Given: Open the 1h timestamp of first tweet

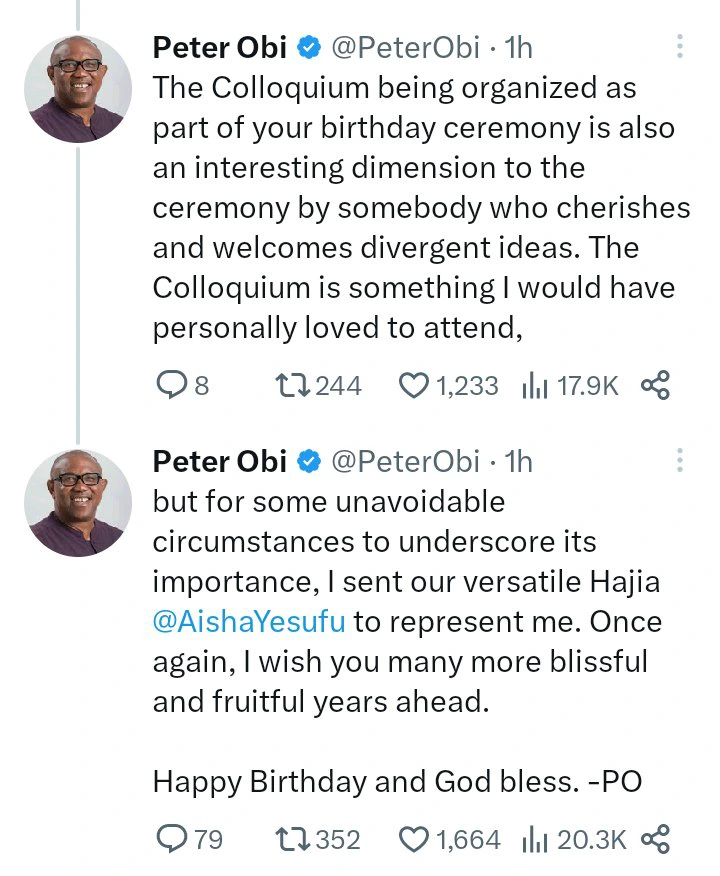Looking at the screenshot, I should (x=518, y=47).
